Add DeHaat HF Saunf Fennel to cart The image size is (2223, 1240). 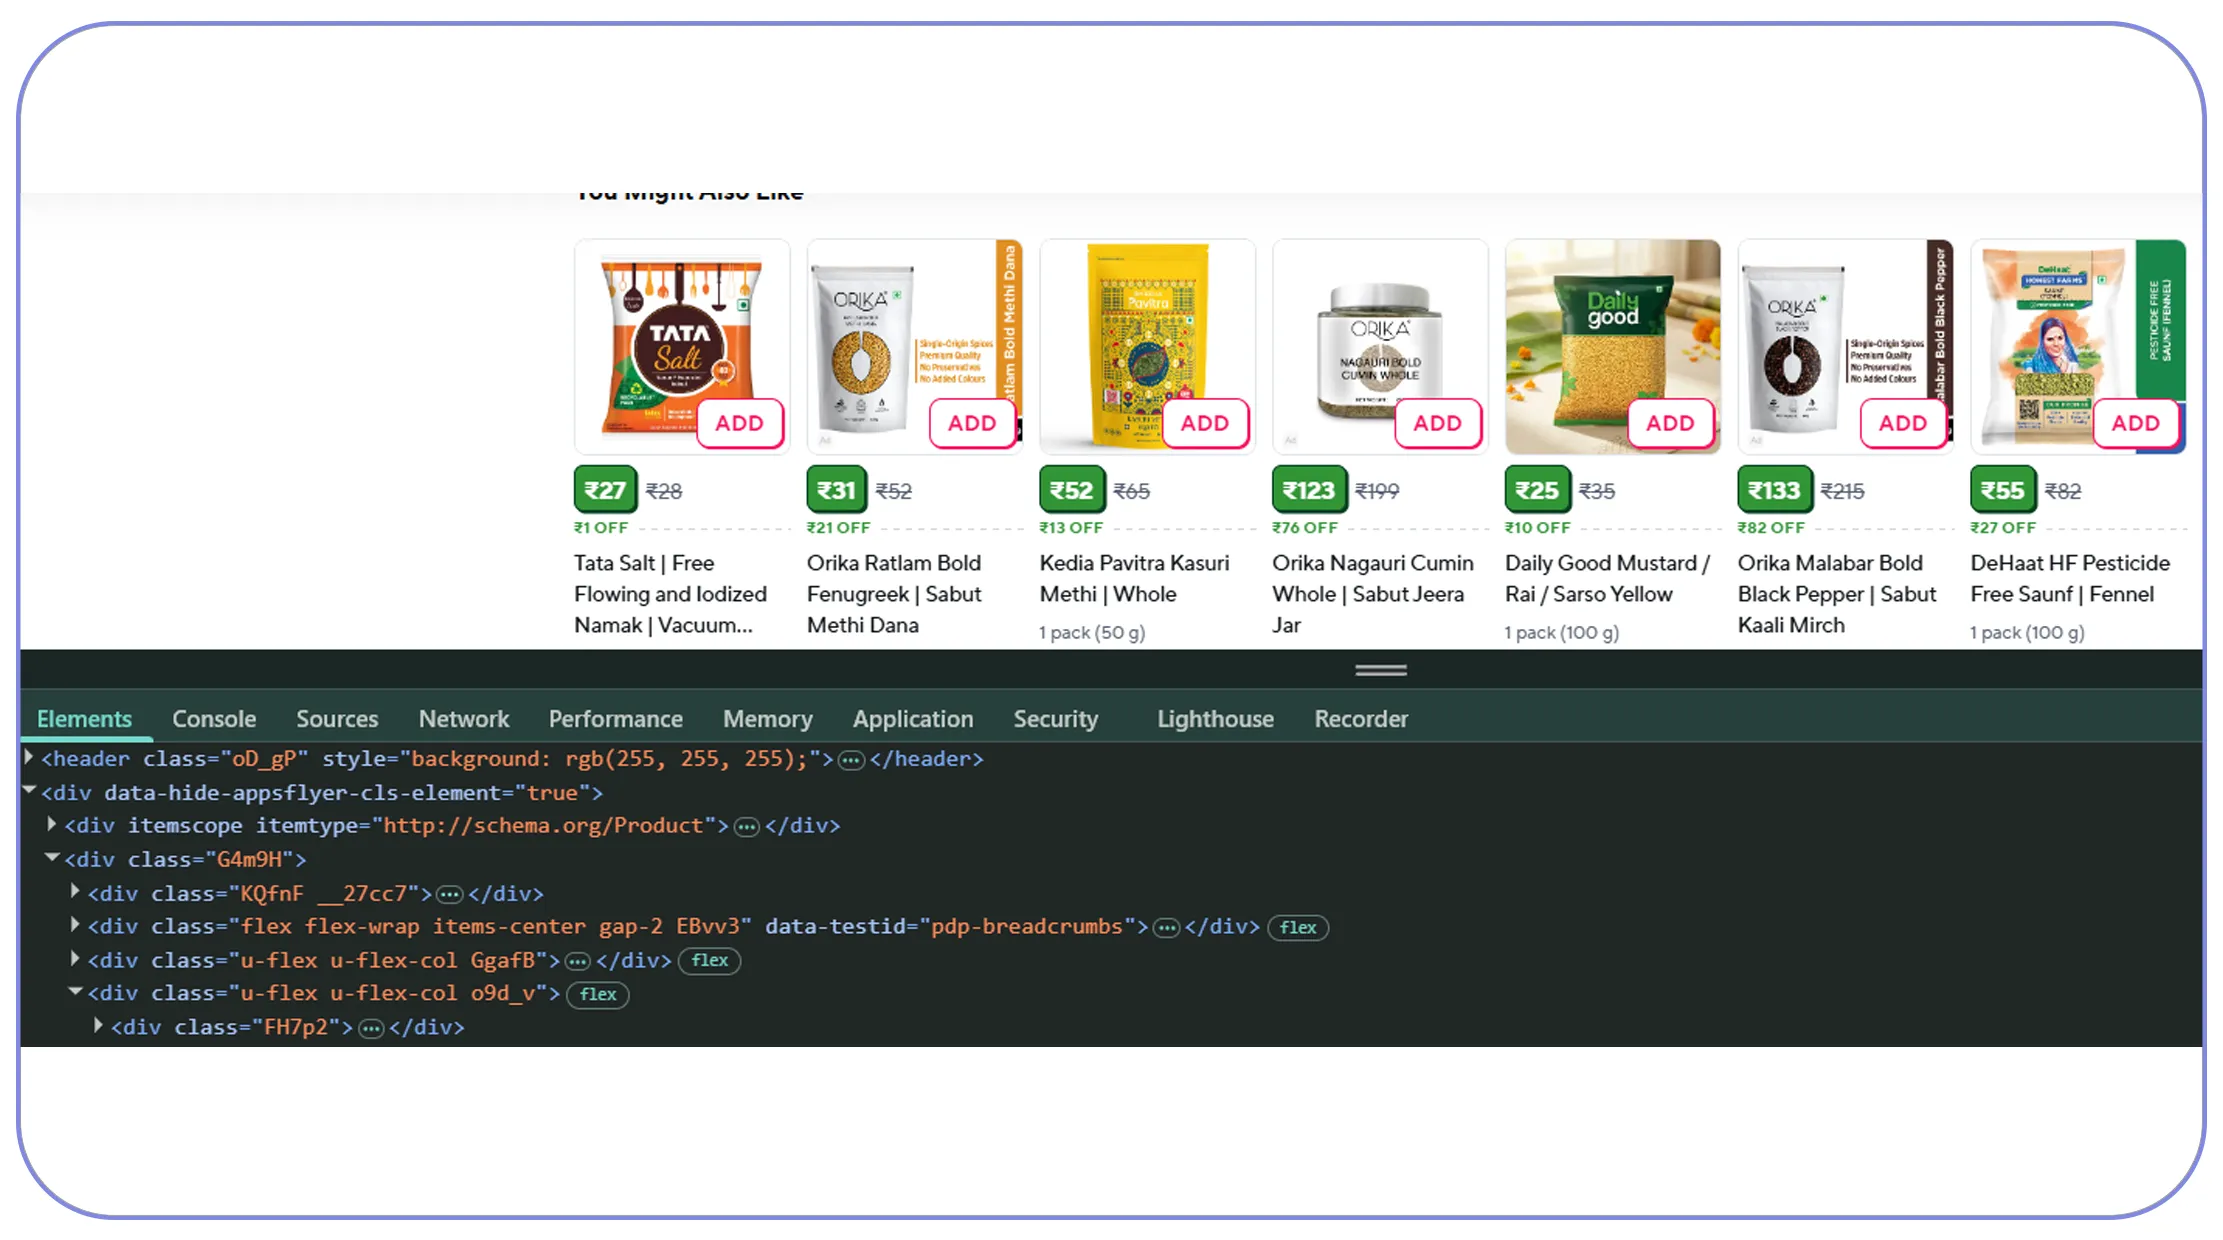coord(2136,423)
